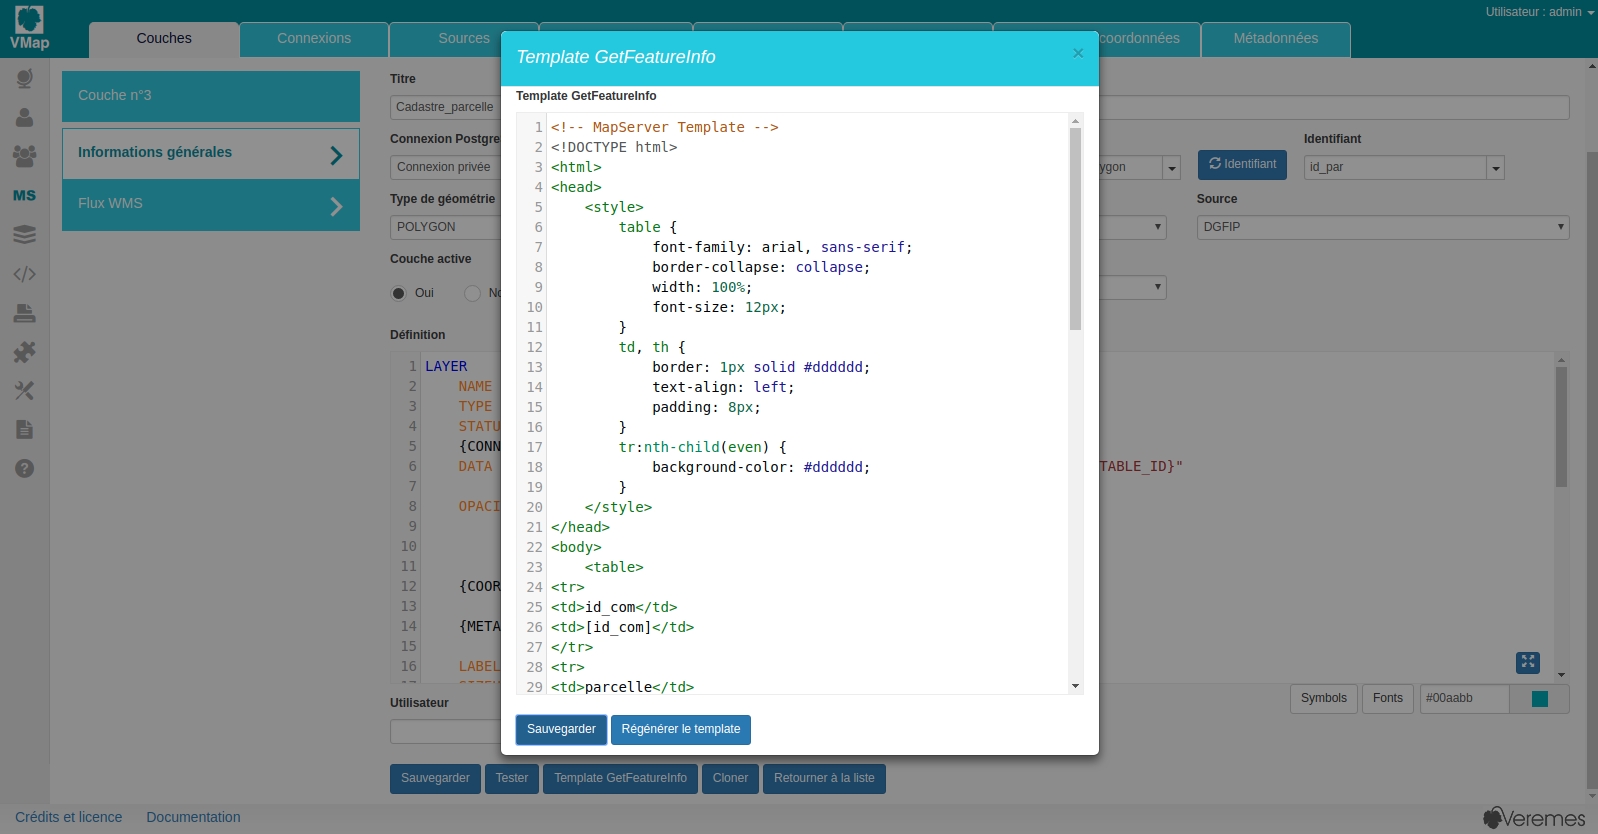Click the page scrollbar on the right edge

point(1592,470)
